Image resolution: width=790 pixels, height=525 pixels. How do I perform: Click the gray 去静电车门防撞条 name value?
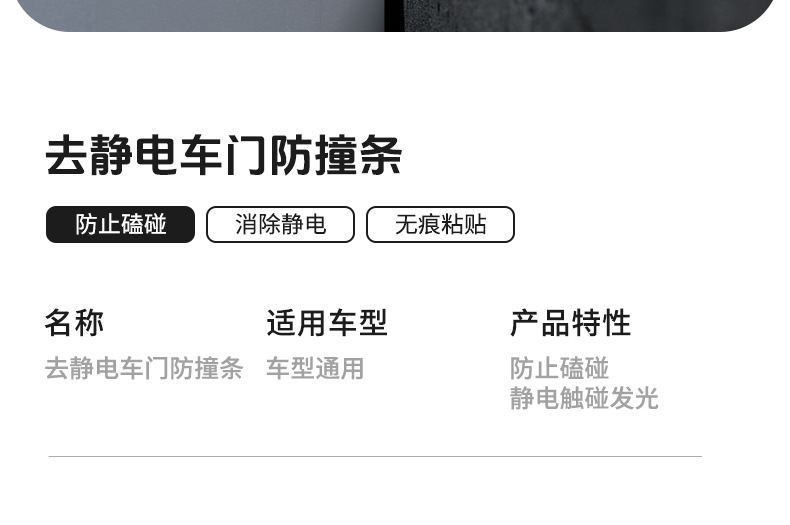coord(145,368)
